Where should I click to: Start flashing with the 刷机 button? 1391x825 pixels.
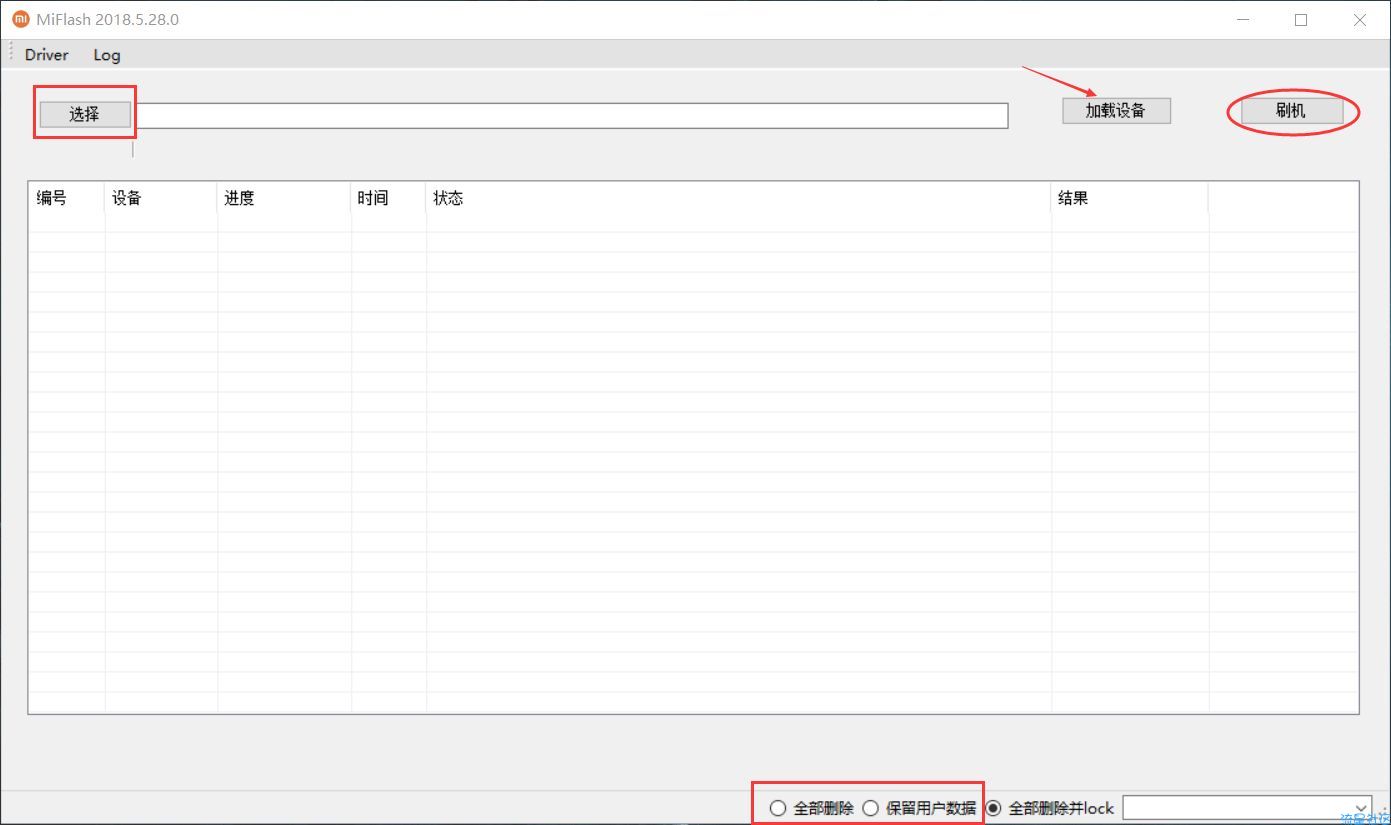tap(1291, 111)
